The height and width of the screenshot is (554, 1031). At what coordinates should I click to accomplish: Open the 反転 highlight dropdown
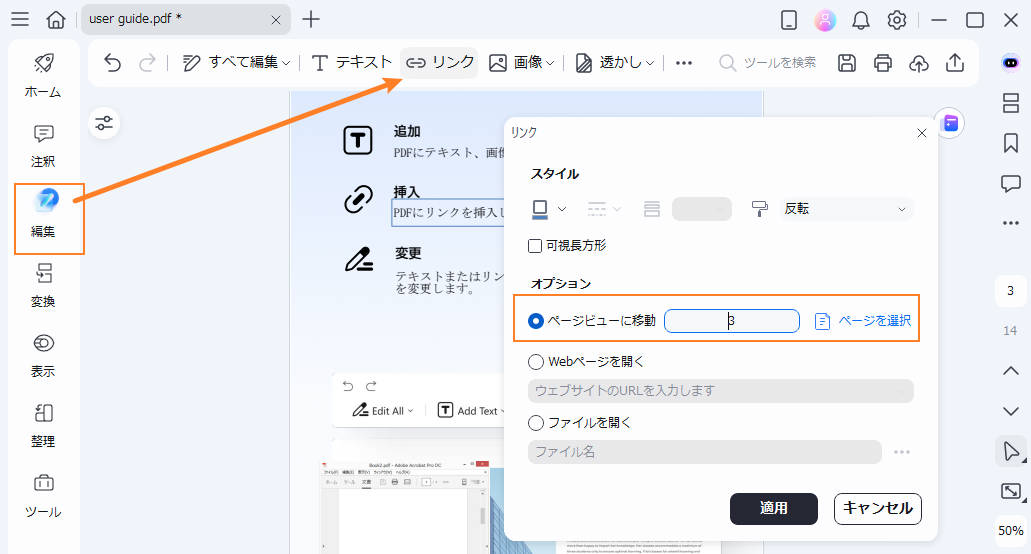(846, 209)
